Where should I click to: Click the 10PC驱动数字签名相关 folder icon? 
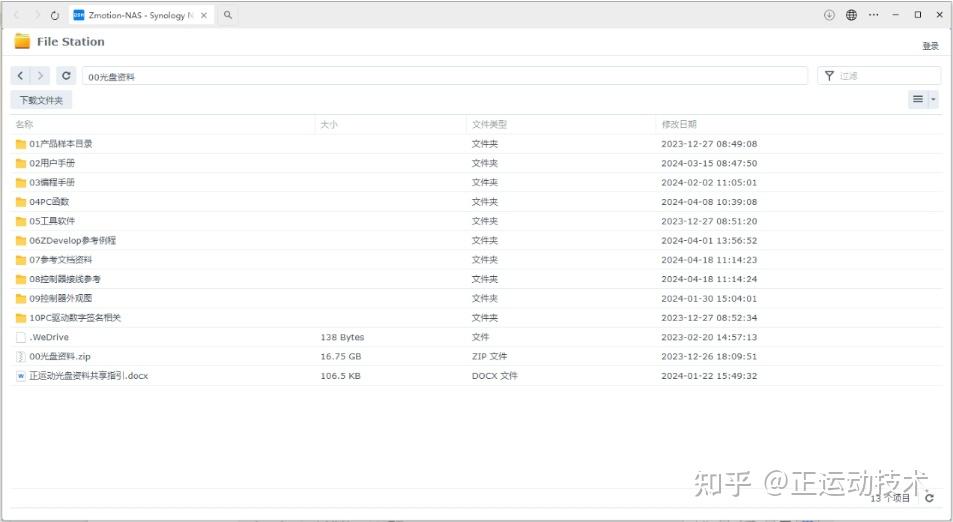21,318
